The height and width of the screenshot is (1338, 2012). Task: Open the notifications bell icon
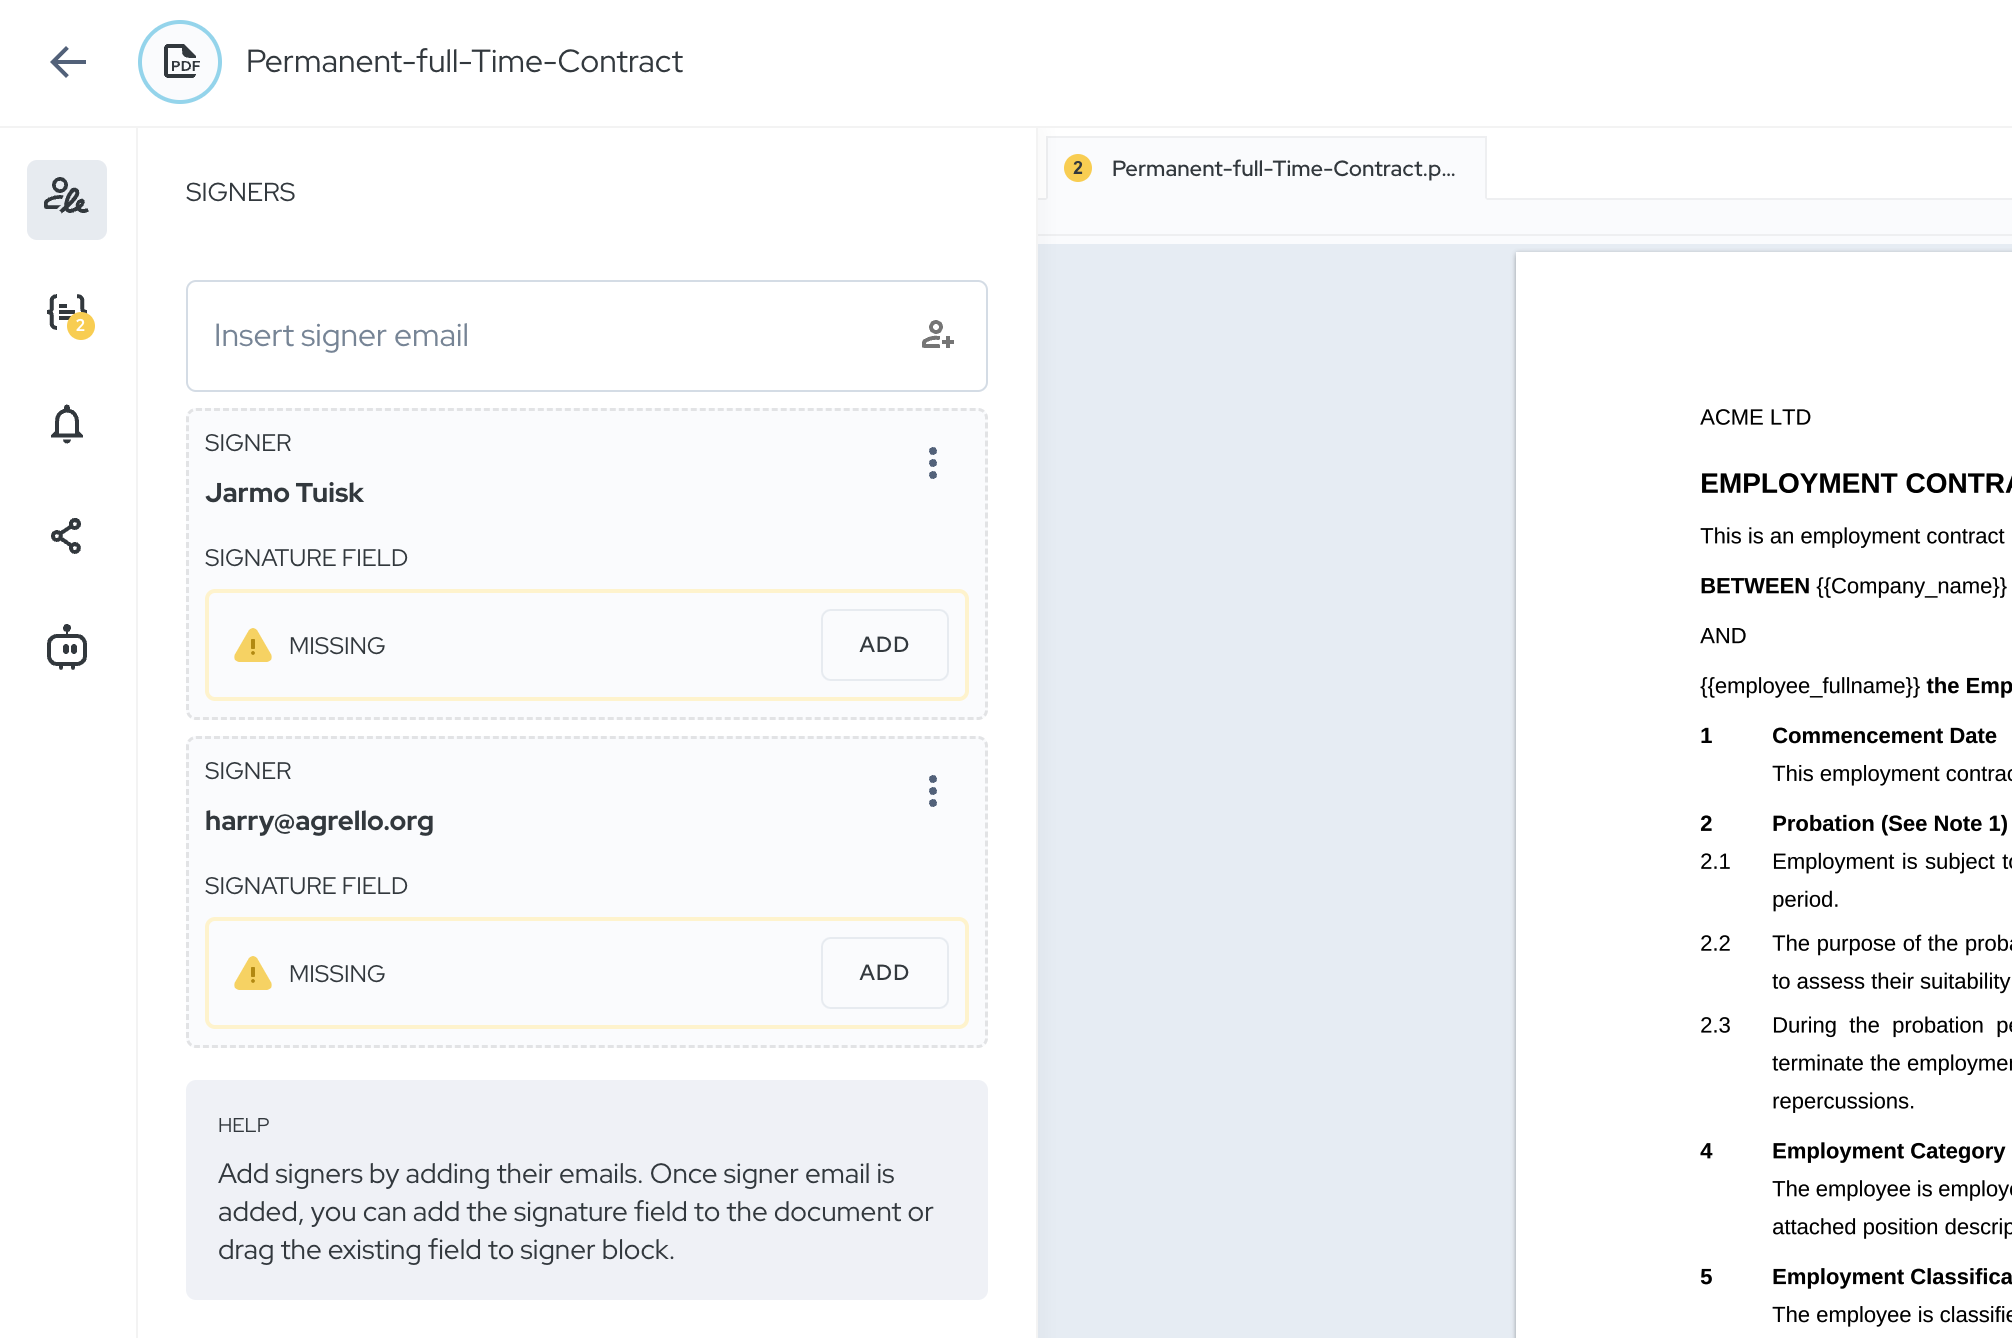click(x=67, y=424)
